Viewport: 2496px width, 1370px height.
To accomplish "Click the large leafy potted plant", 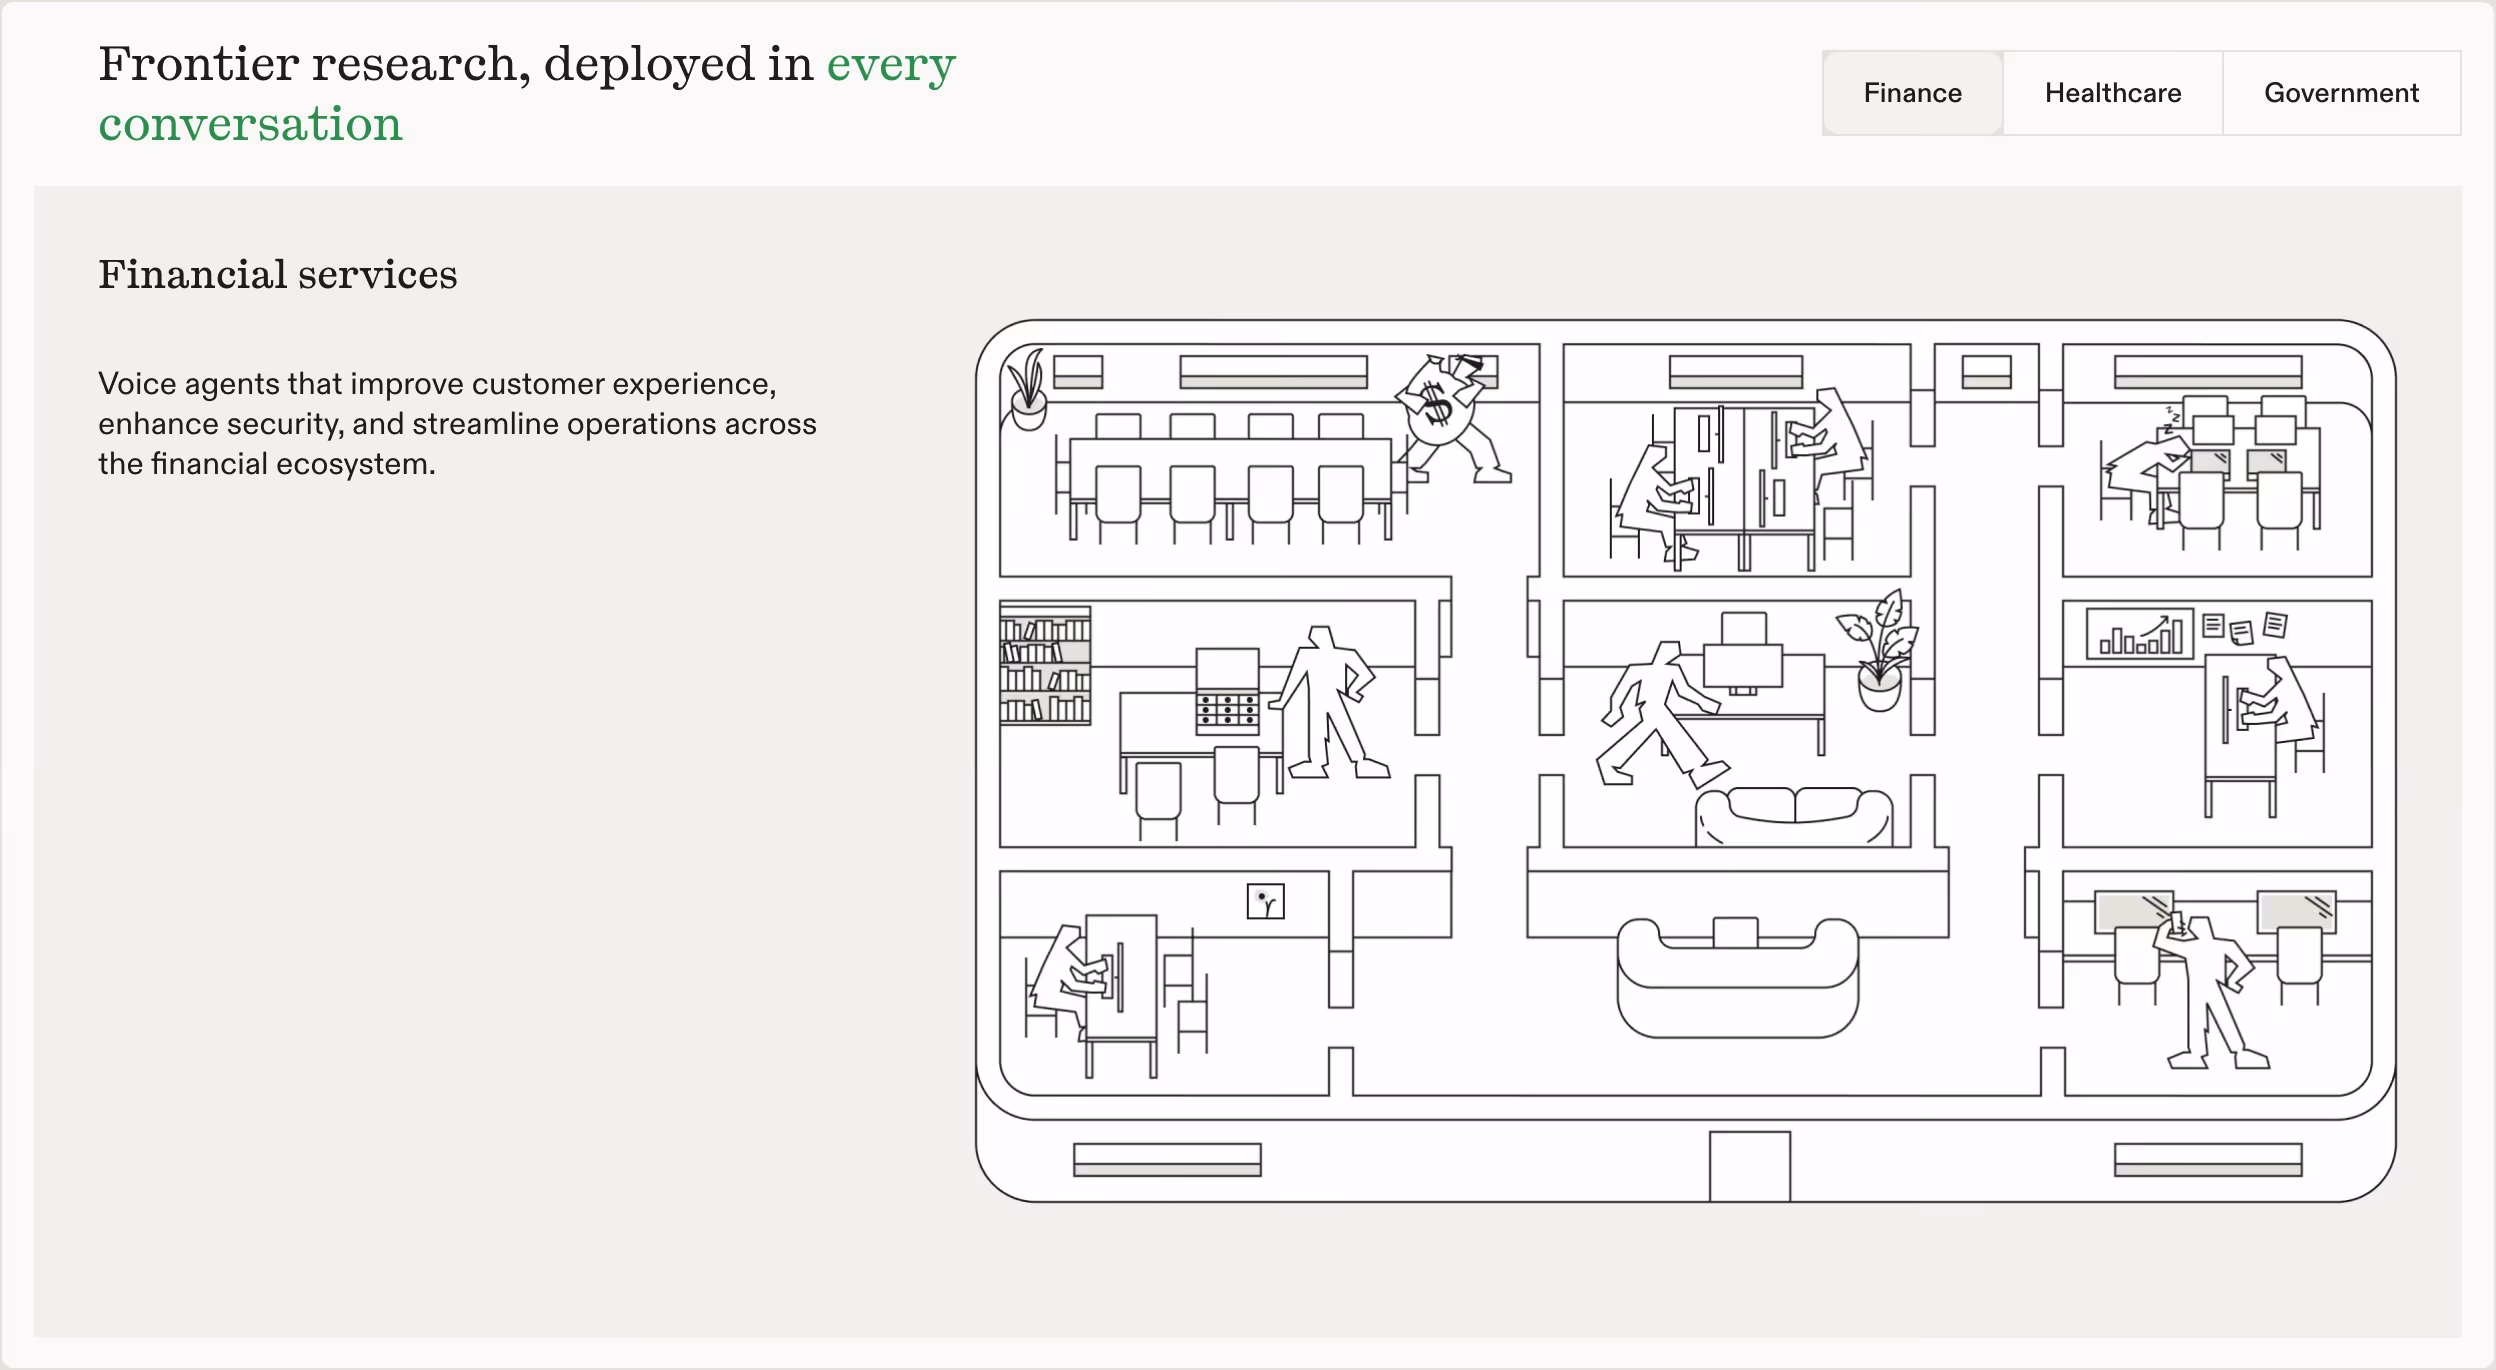I will coord(1879,650).
